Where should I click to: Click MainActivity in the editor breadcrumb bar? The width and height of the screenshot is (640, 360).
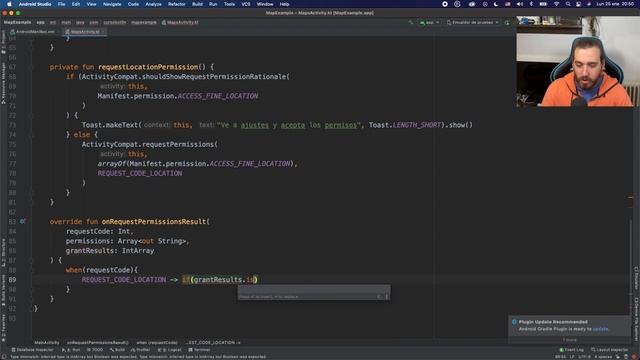click(47, 342)
